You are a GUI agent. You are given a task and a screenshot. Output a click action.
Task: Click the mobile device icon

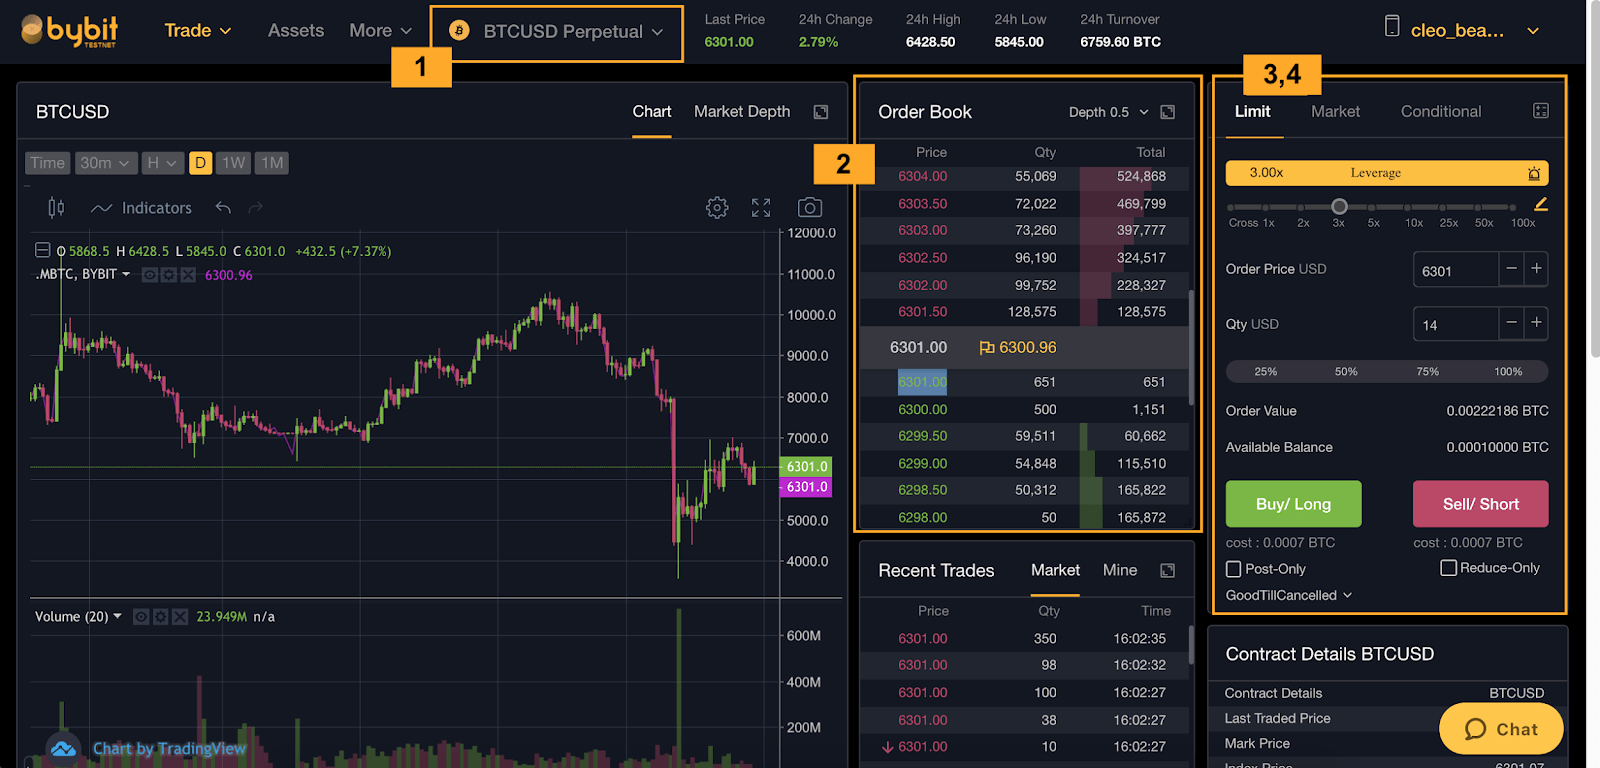(1392, 26)
